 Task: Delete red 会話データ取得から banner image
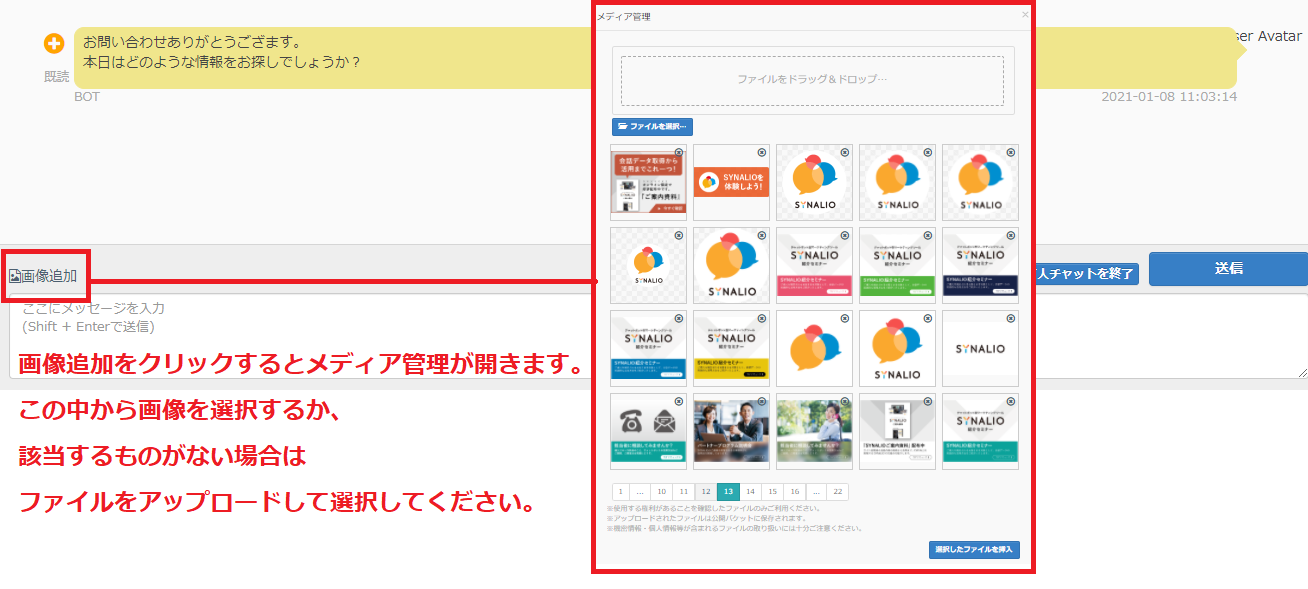tap(678, 152)
